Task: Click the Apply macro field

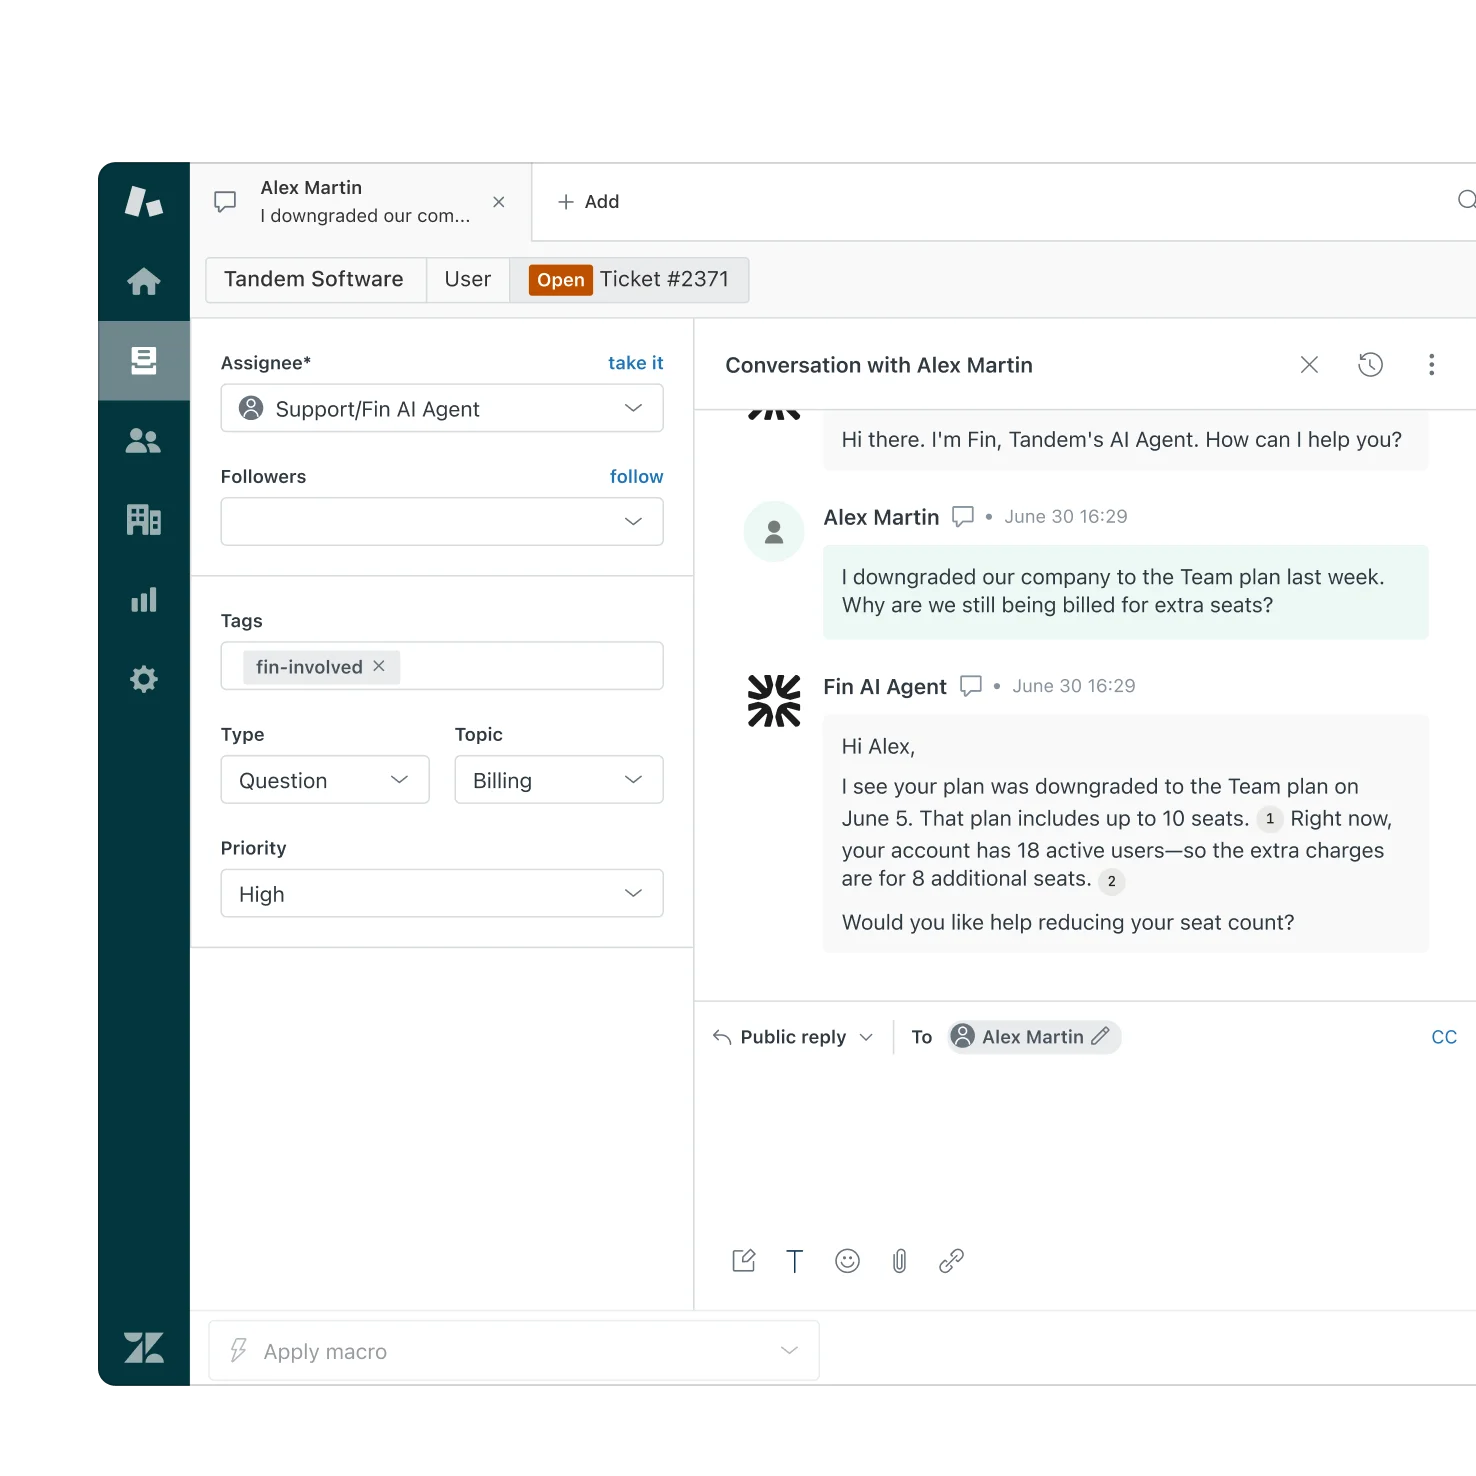Action: [x=513, y=1350]
